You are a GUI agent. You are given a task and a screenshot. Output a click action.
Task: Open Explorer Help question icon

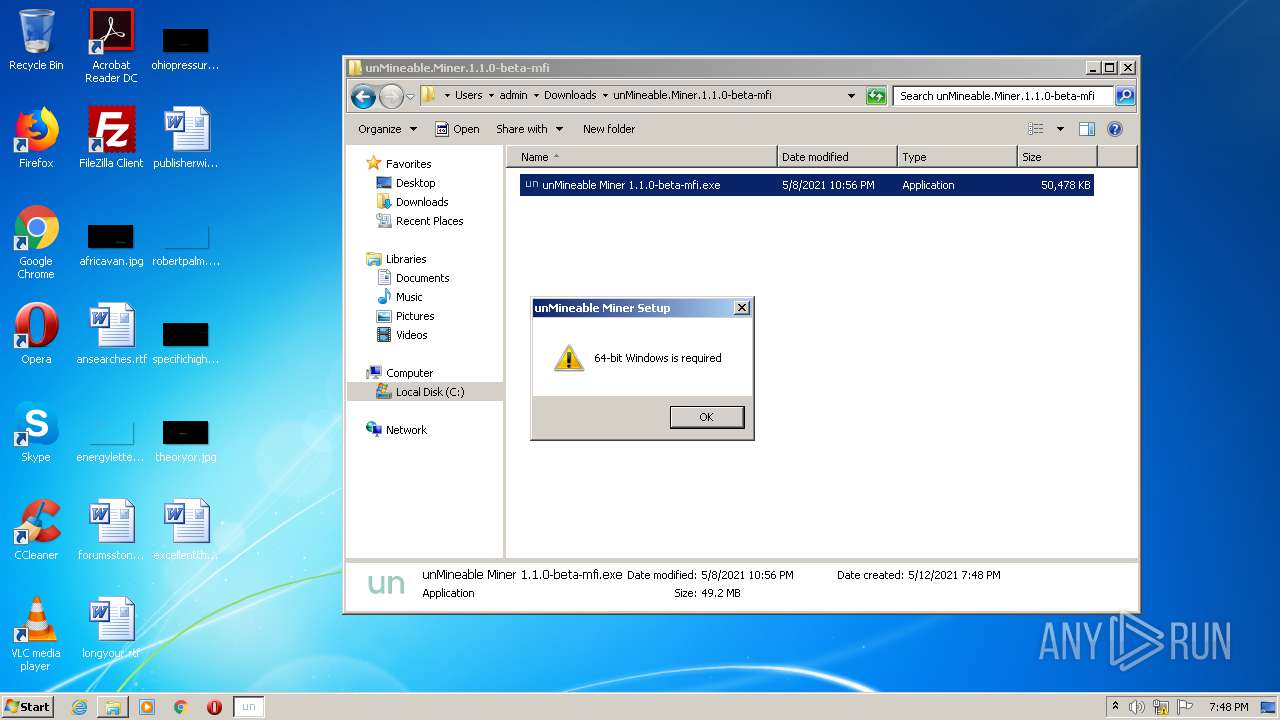point(1115,129)
